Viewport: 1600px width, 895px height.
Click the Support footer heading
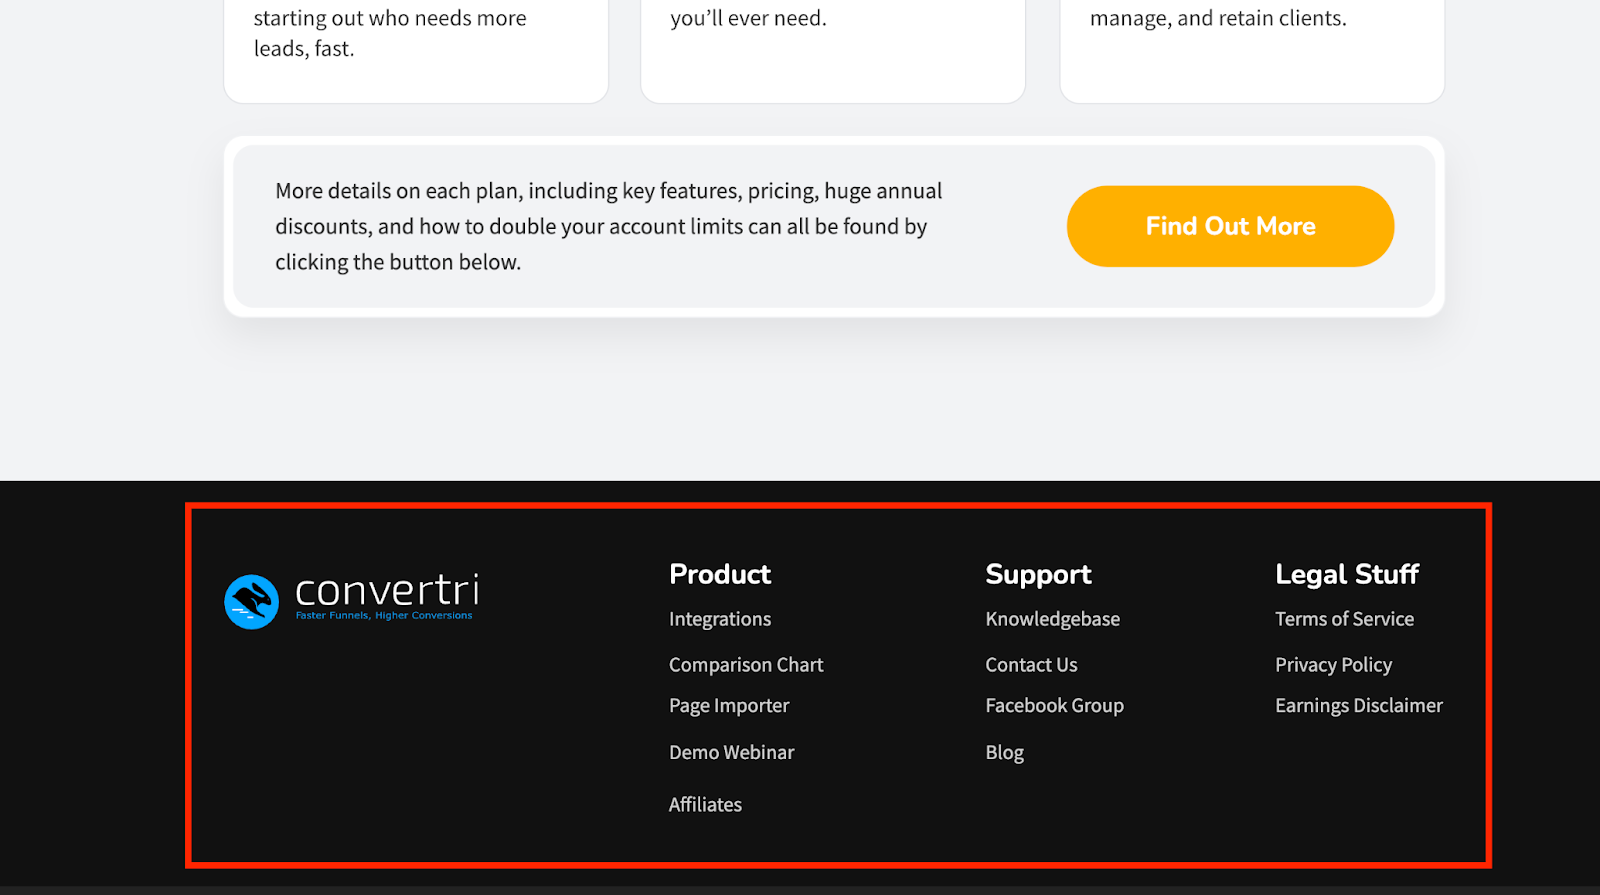[1038, 574]
